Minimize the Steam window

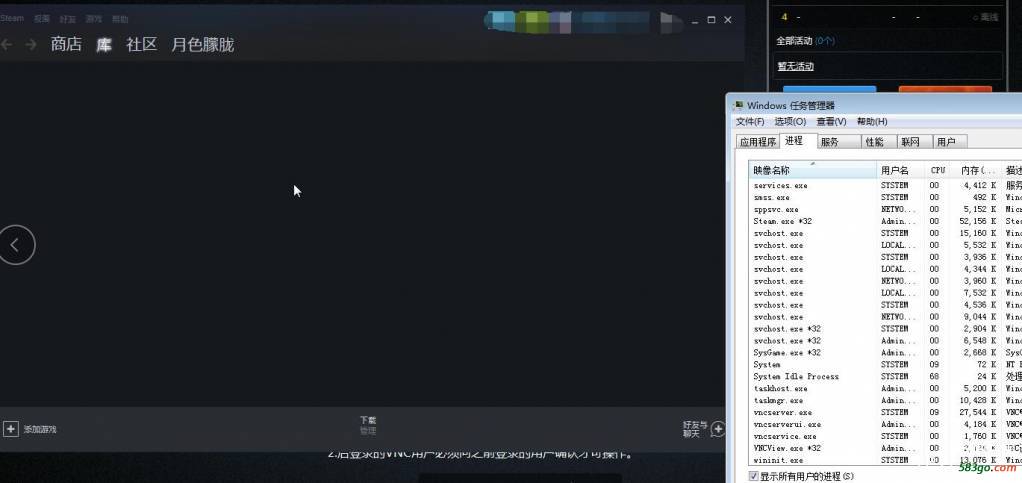[x=695, y=20]
